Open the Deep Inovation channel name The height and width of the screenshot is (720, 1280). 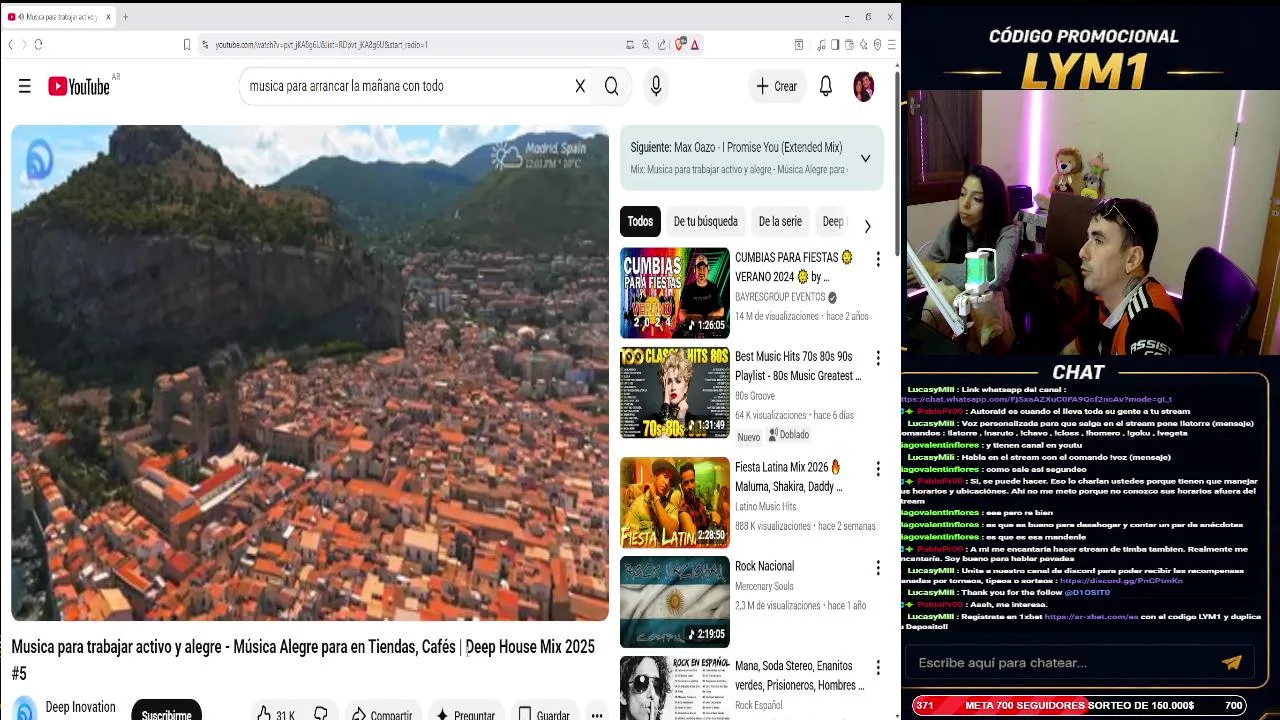[x=80, y=707]
